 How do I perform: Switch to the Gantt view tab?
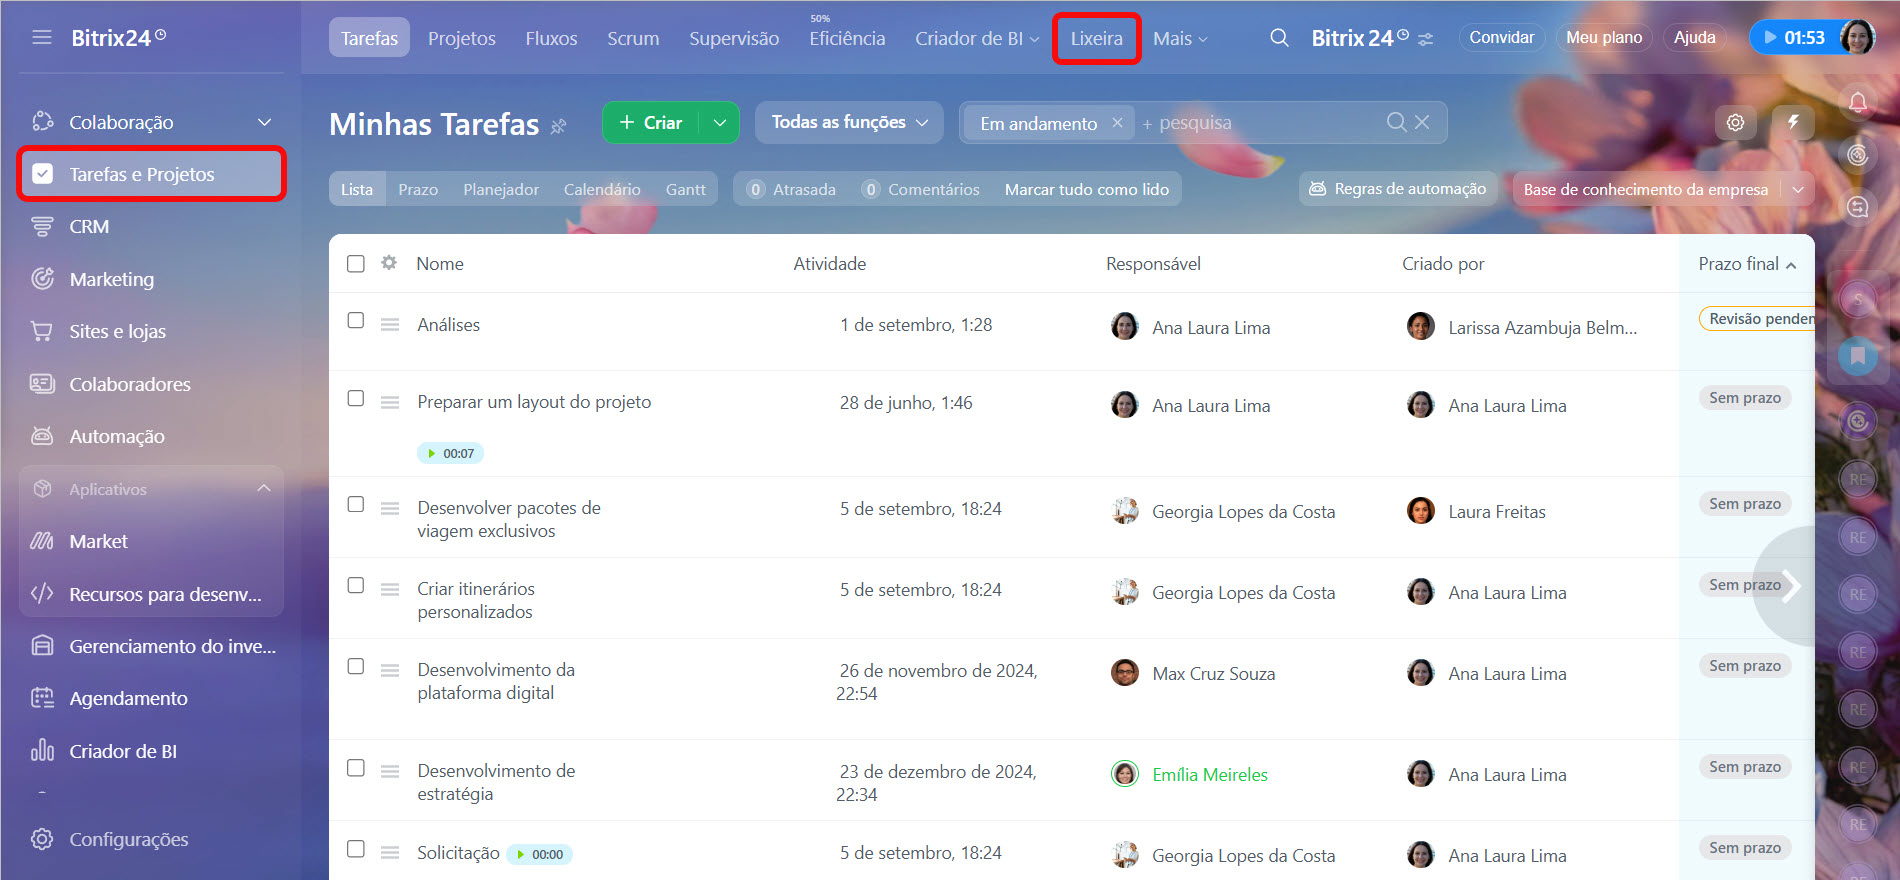pyautogui.click(x=685, y=189)
